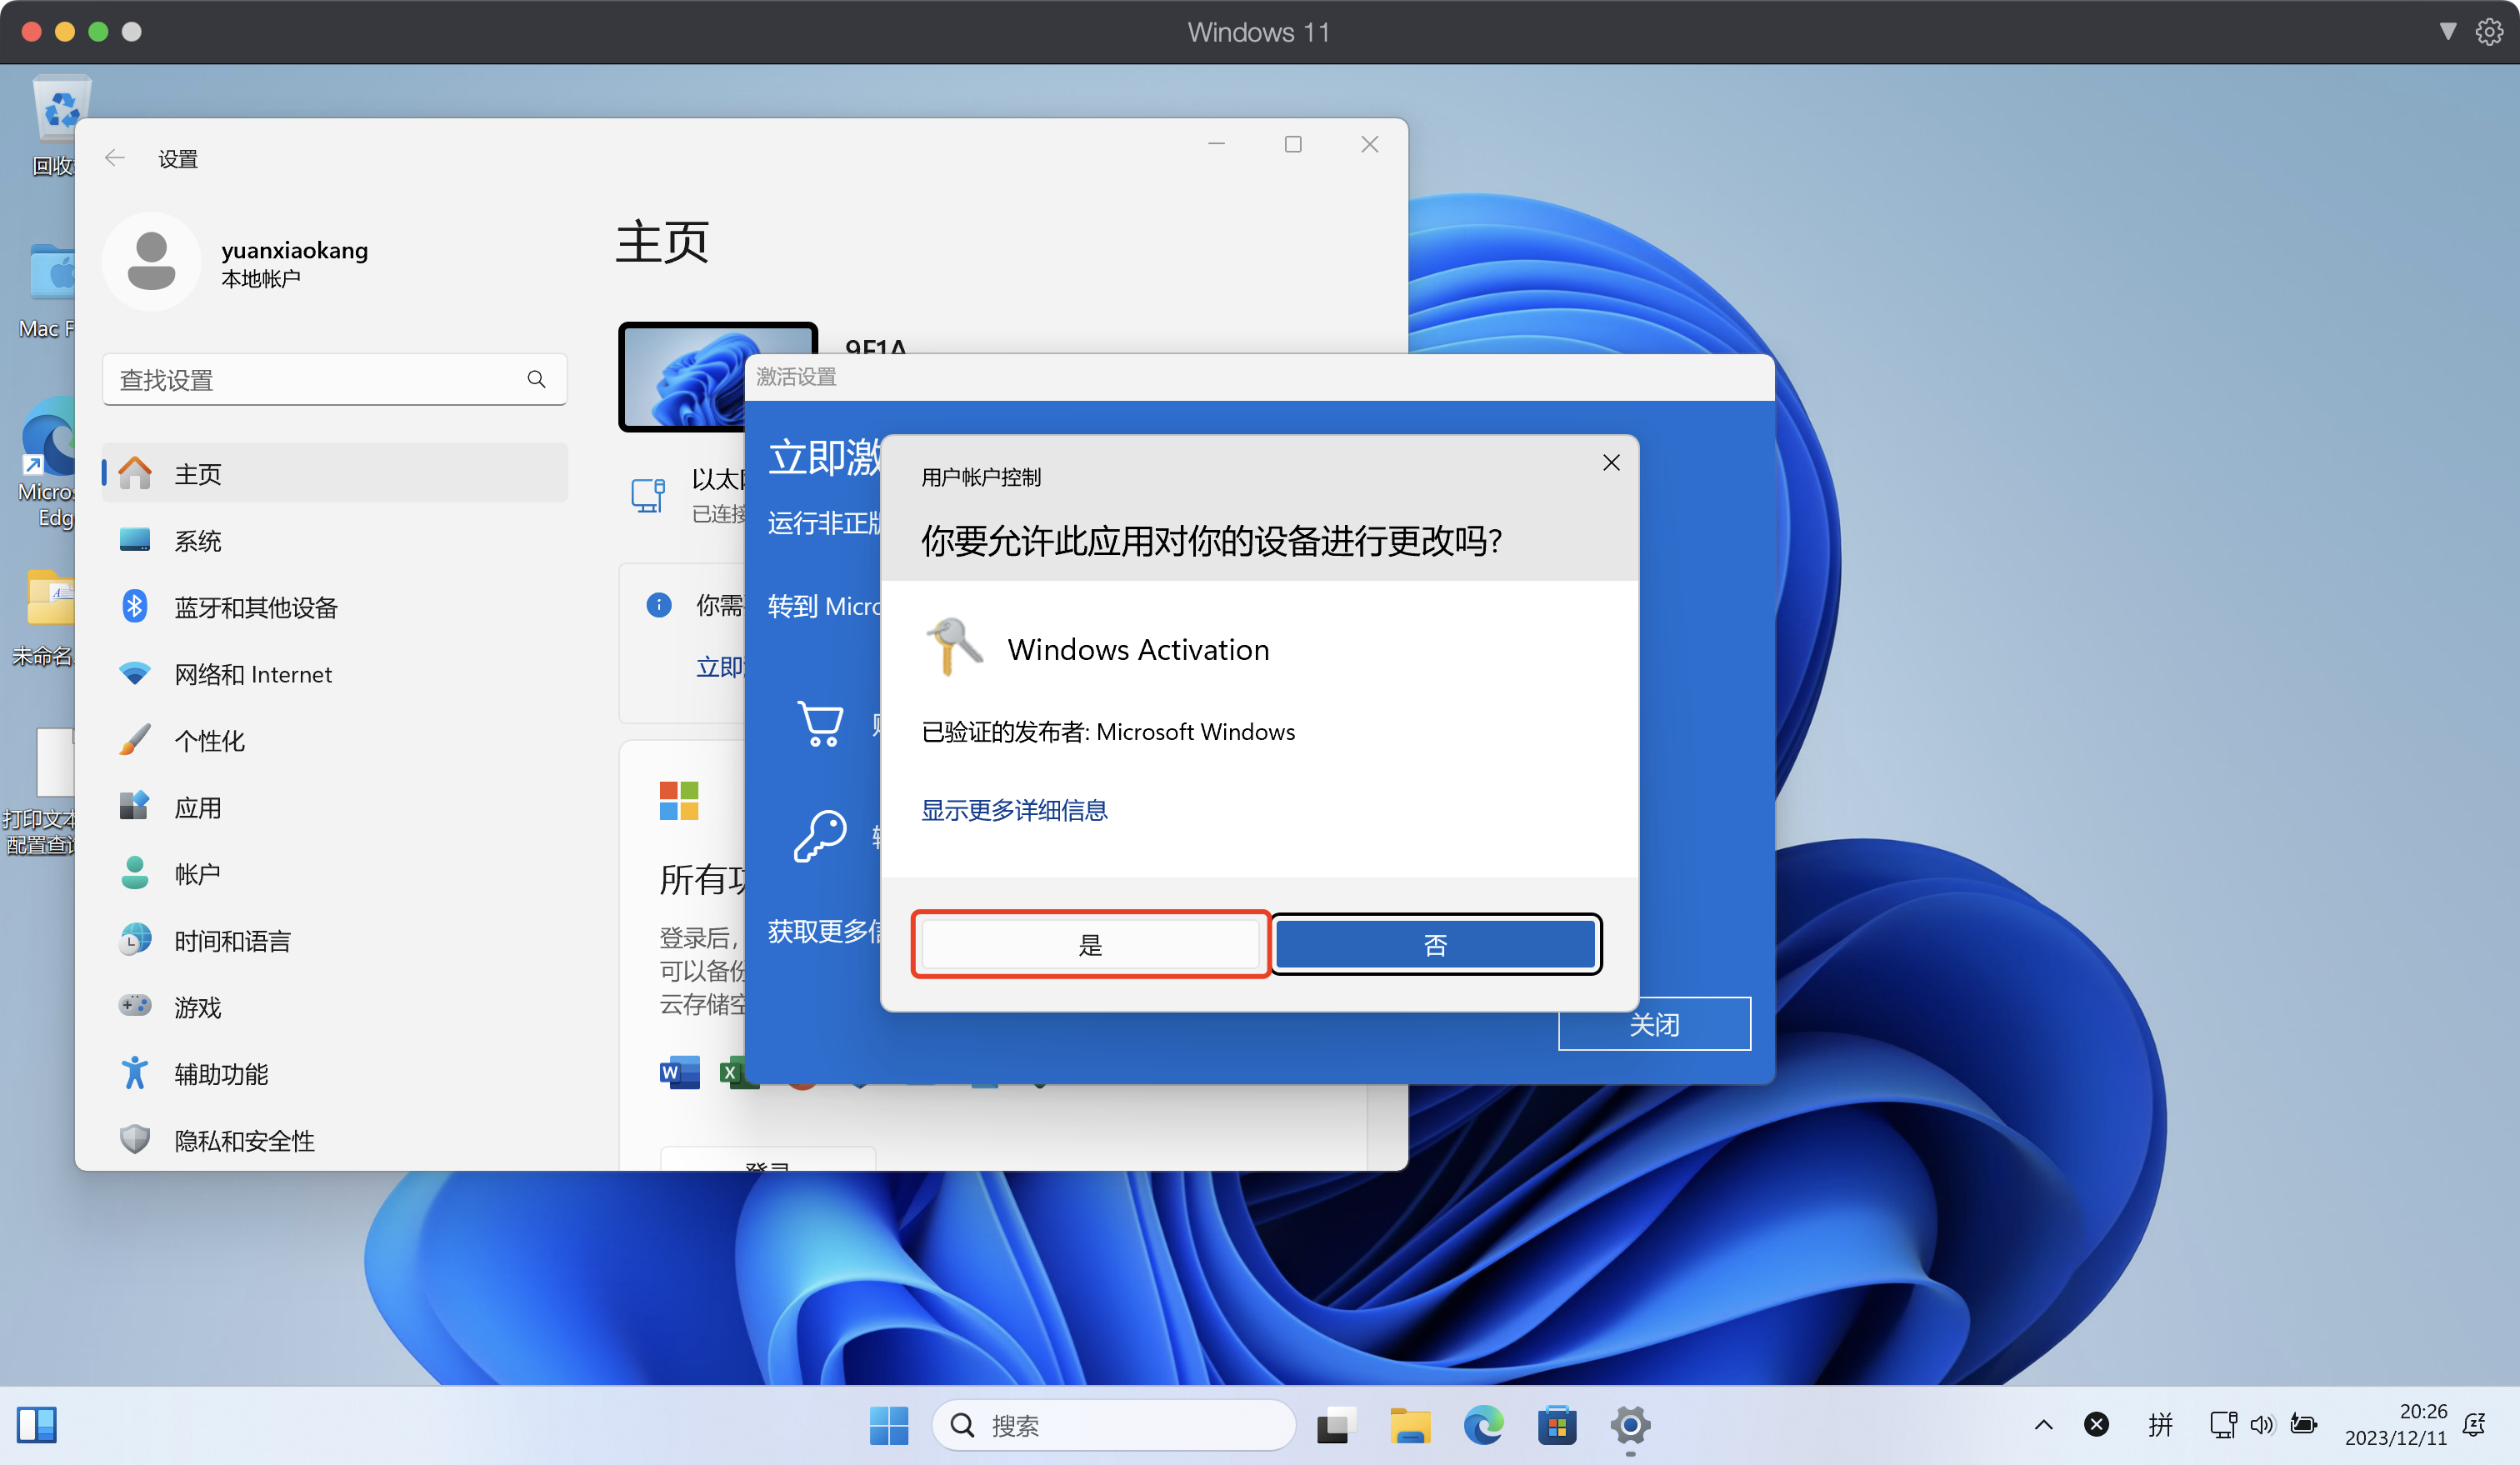Click the 否 button in UAC dialog

pyautogui.click(x=1435, y=944)
